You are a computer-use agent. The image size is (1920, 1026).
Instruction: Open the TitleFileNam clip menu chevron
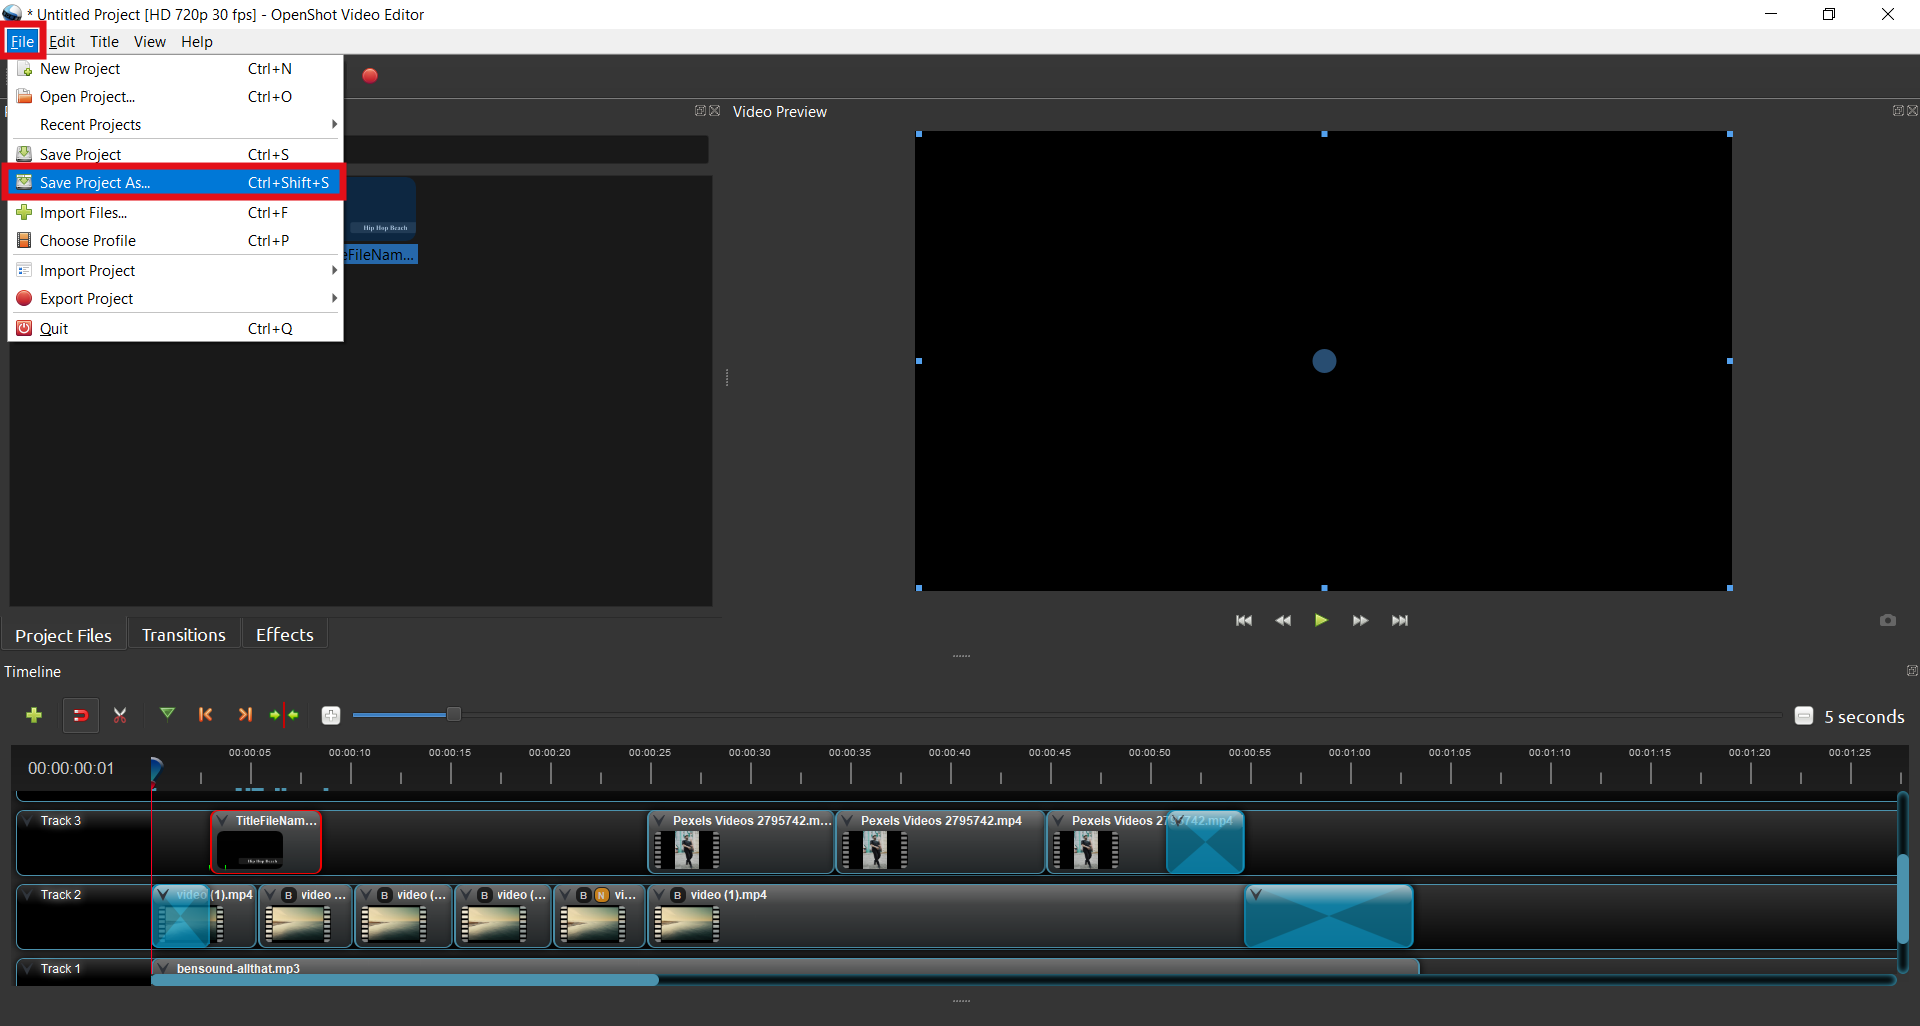(x=222, y=821)
